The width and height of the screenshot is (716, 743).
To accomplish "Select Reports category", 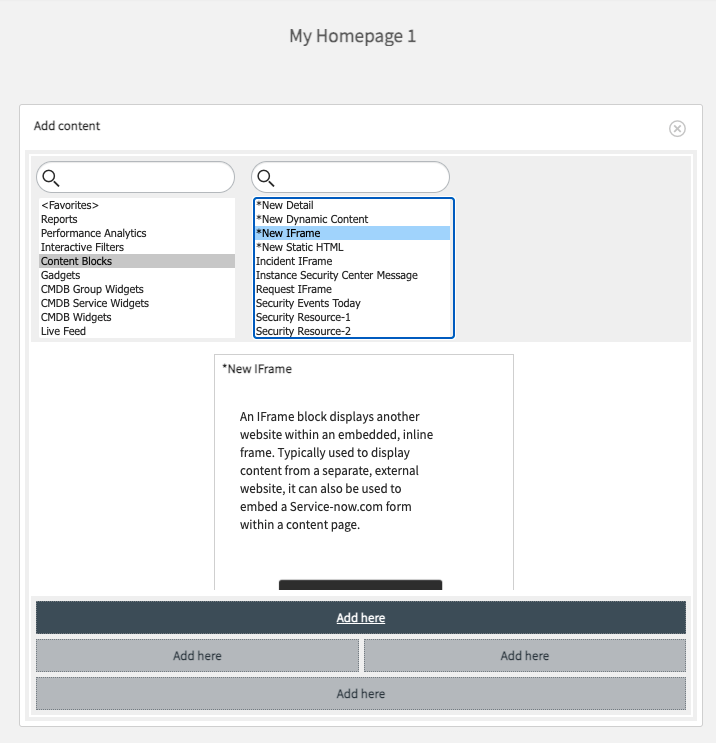I will [x=59, y=219].
